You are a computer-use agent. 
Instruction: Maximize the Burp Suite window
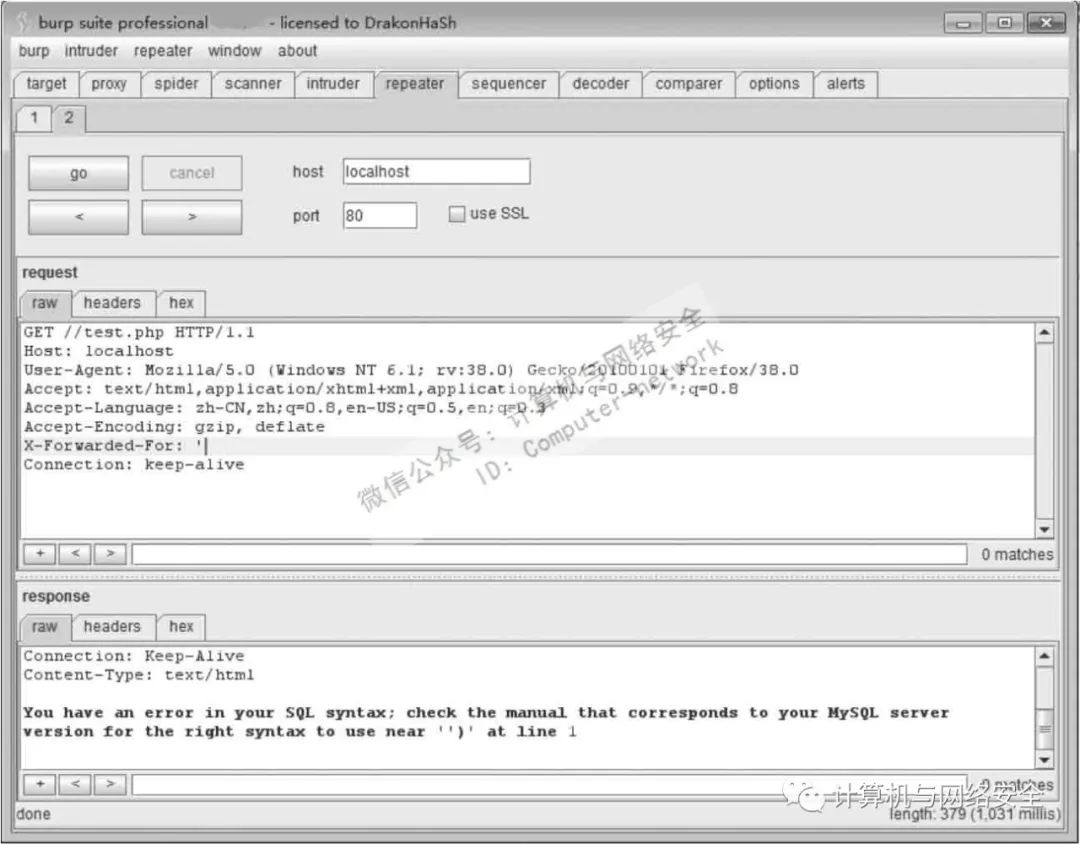pyautogui.click(x=1004, y=23)
